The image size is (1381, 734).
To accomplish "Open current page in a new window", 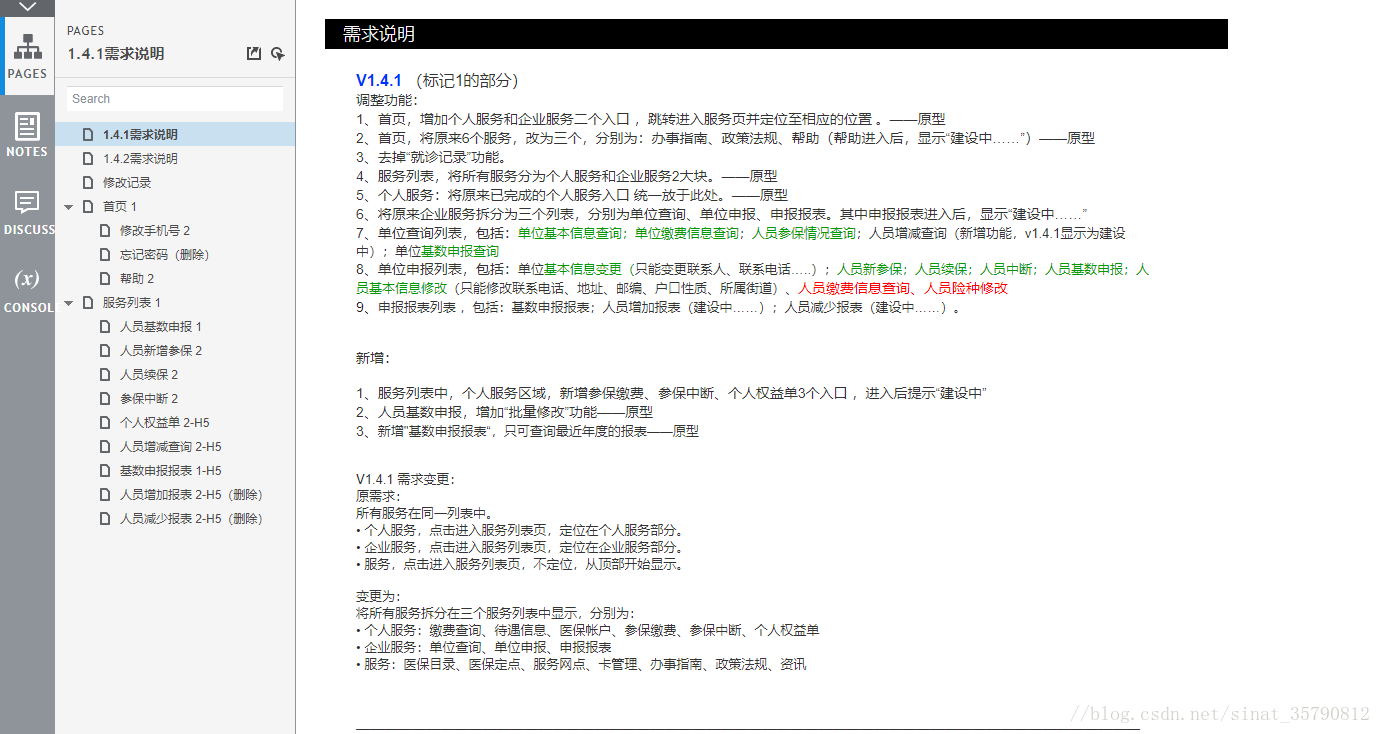I will click(253, 53).
